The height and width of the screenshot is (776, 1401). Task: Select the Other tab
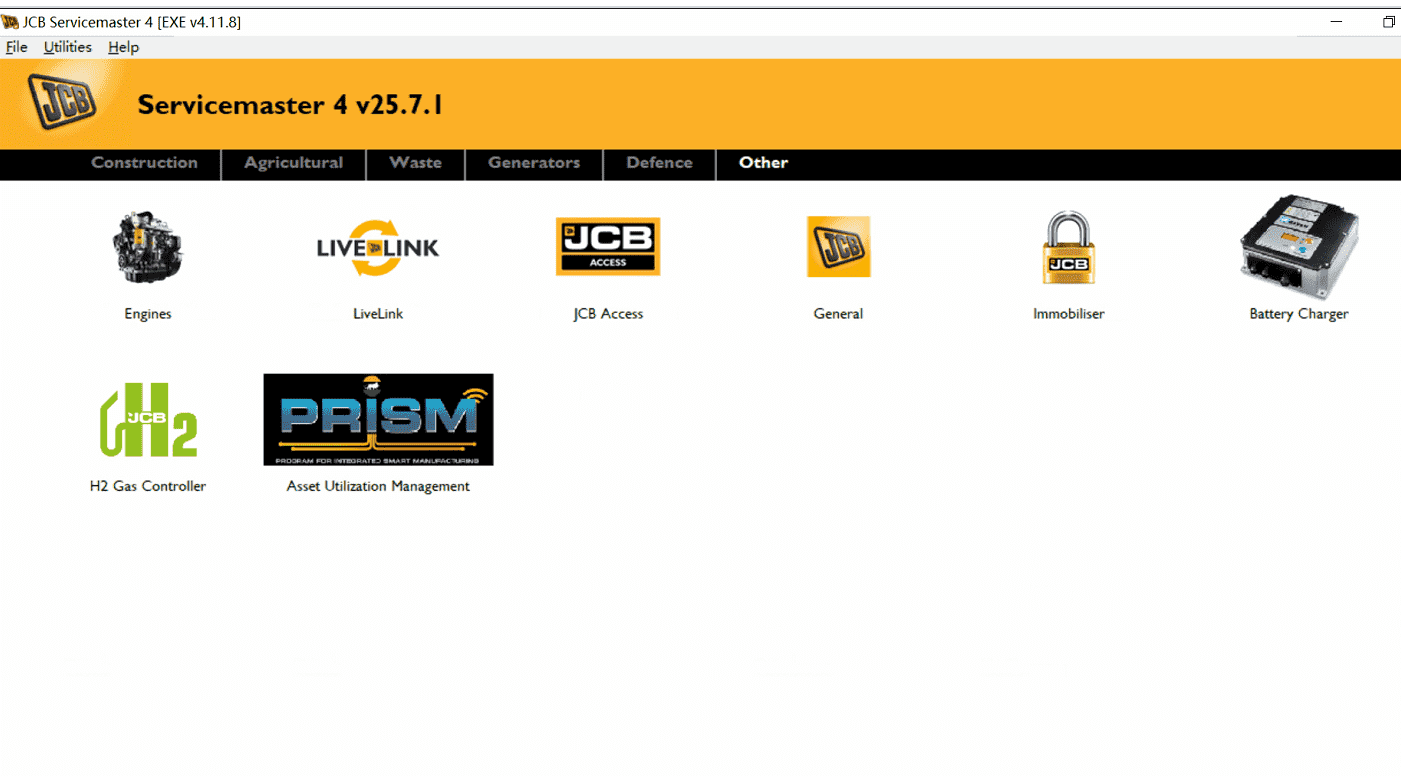(x=763, y=163)
